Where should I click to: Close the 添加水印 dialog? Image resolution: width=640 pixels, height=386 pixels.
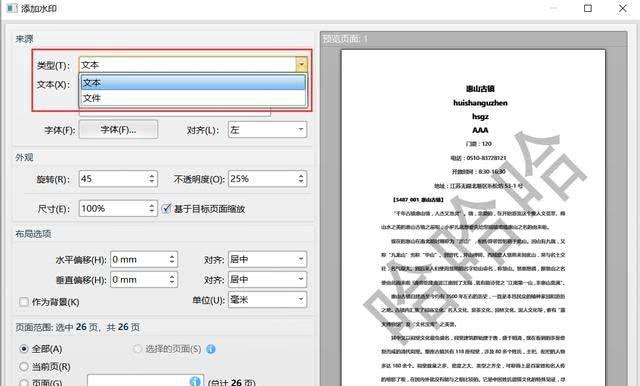click(x=622, y=8)
